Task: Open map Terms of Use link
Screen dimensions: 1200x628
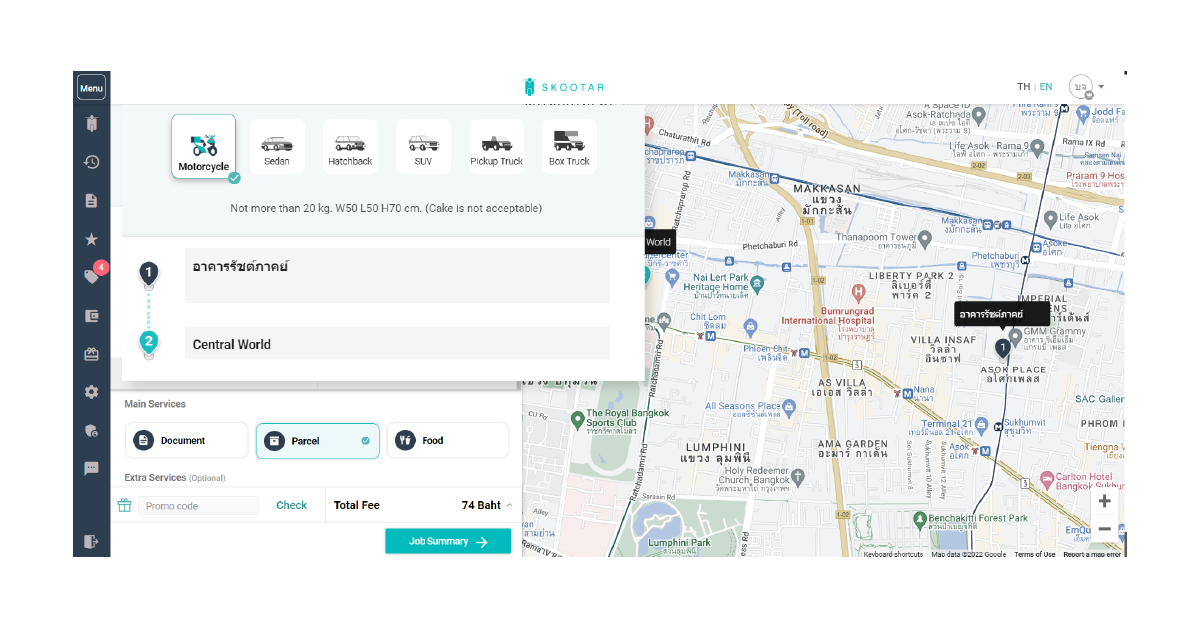Action: click(1034, 554)
